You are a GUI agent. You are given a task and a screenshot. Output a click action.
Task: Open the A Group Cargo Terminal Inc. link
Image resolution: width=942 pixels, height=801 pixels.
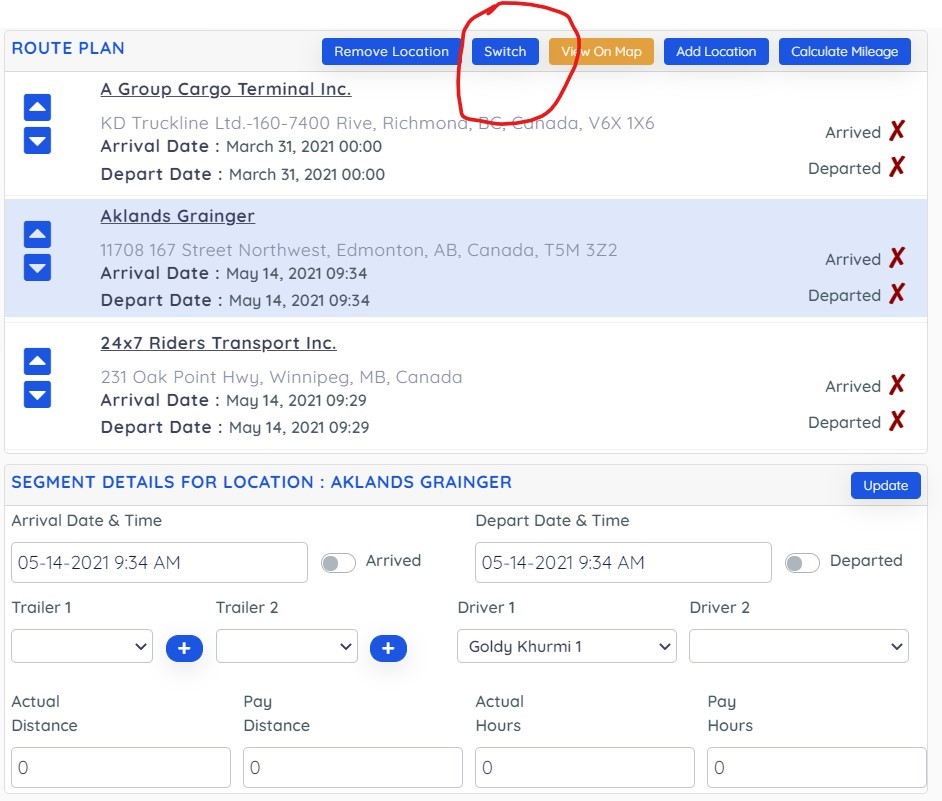click(226, 89)
